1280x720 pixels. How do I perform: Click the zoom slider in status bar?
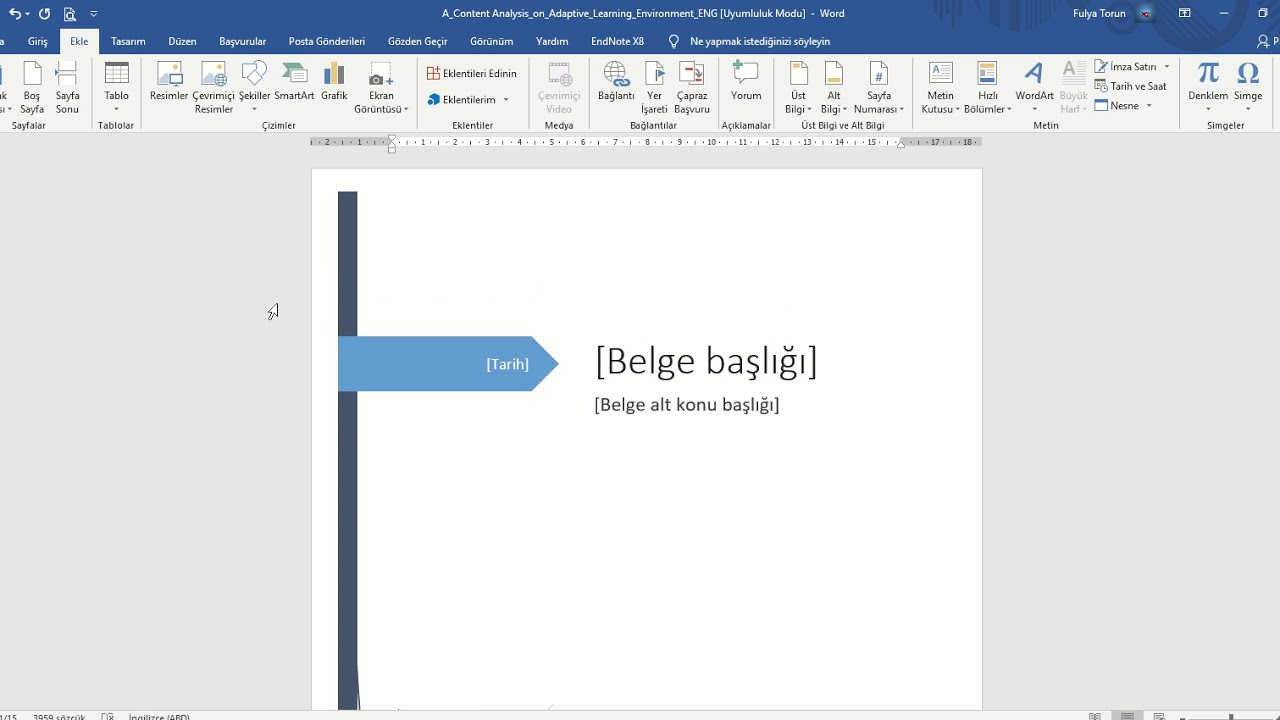click(1230, 716)
